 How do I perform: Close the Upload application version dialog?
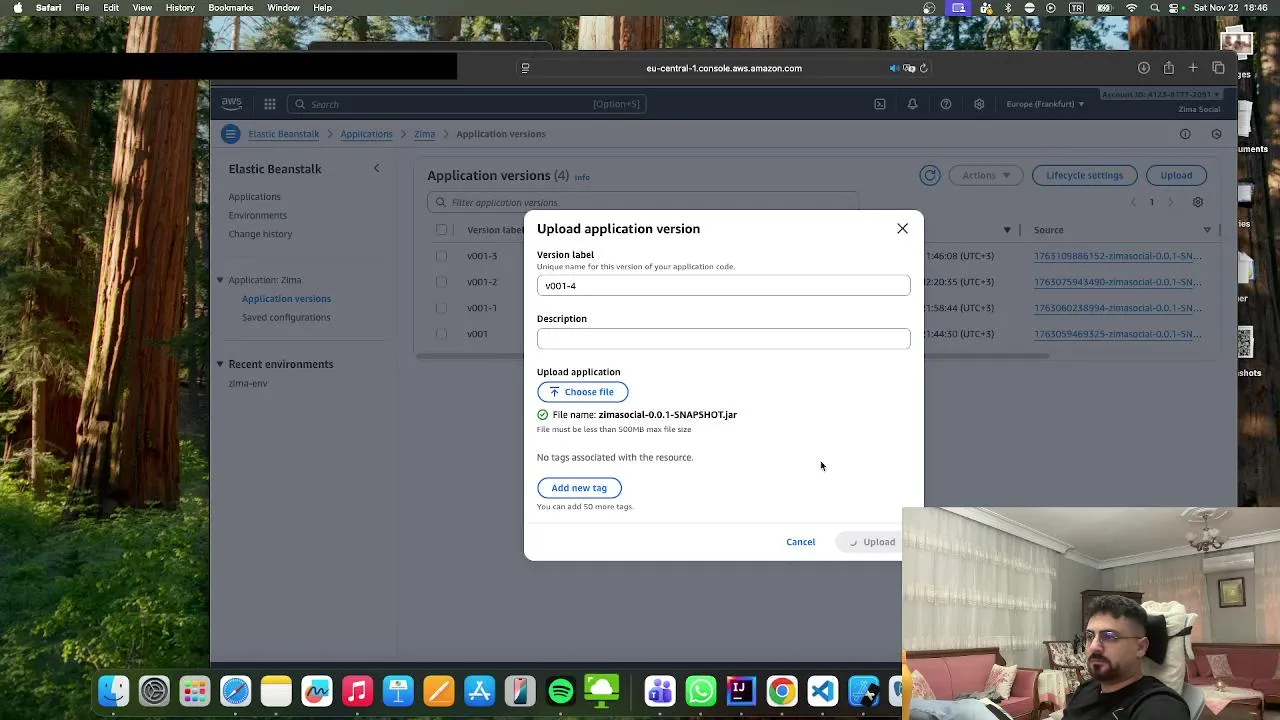[x=902, y=229]
